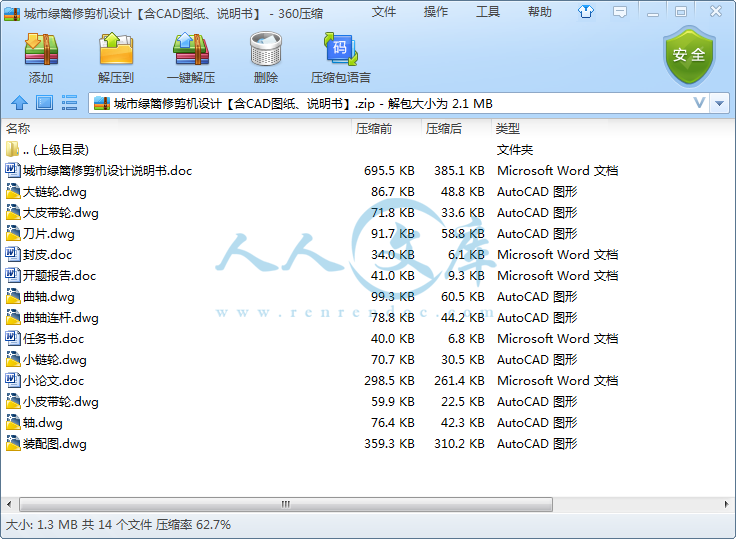Image resolution: width=736 pixels, height=539 pixels.
Task: Click the 删除 (Delete) trash icon
Action: [266, 49]
